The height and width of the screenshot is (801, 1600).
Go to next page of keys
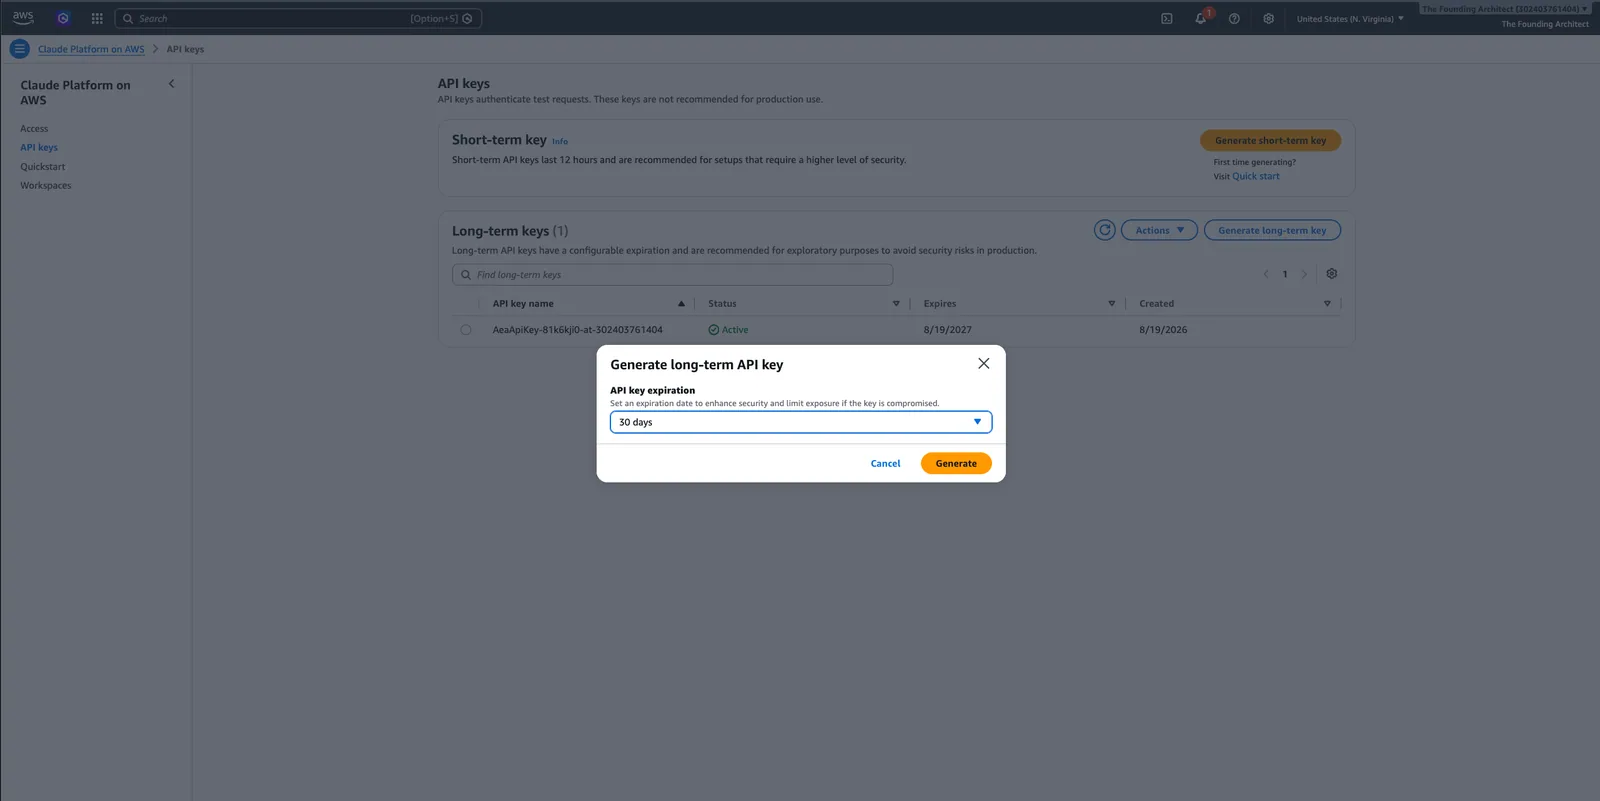click(1304, 274)
